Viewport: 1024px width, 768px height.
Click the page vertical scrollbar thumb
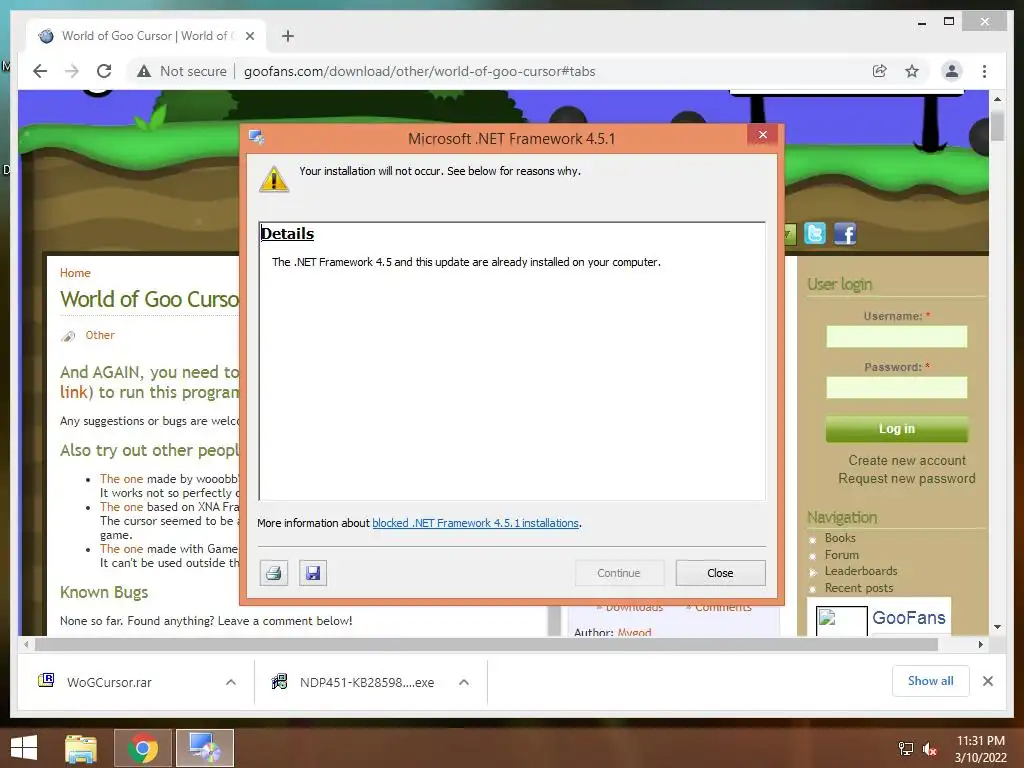coord(997,126)
